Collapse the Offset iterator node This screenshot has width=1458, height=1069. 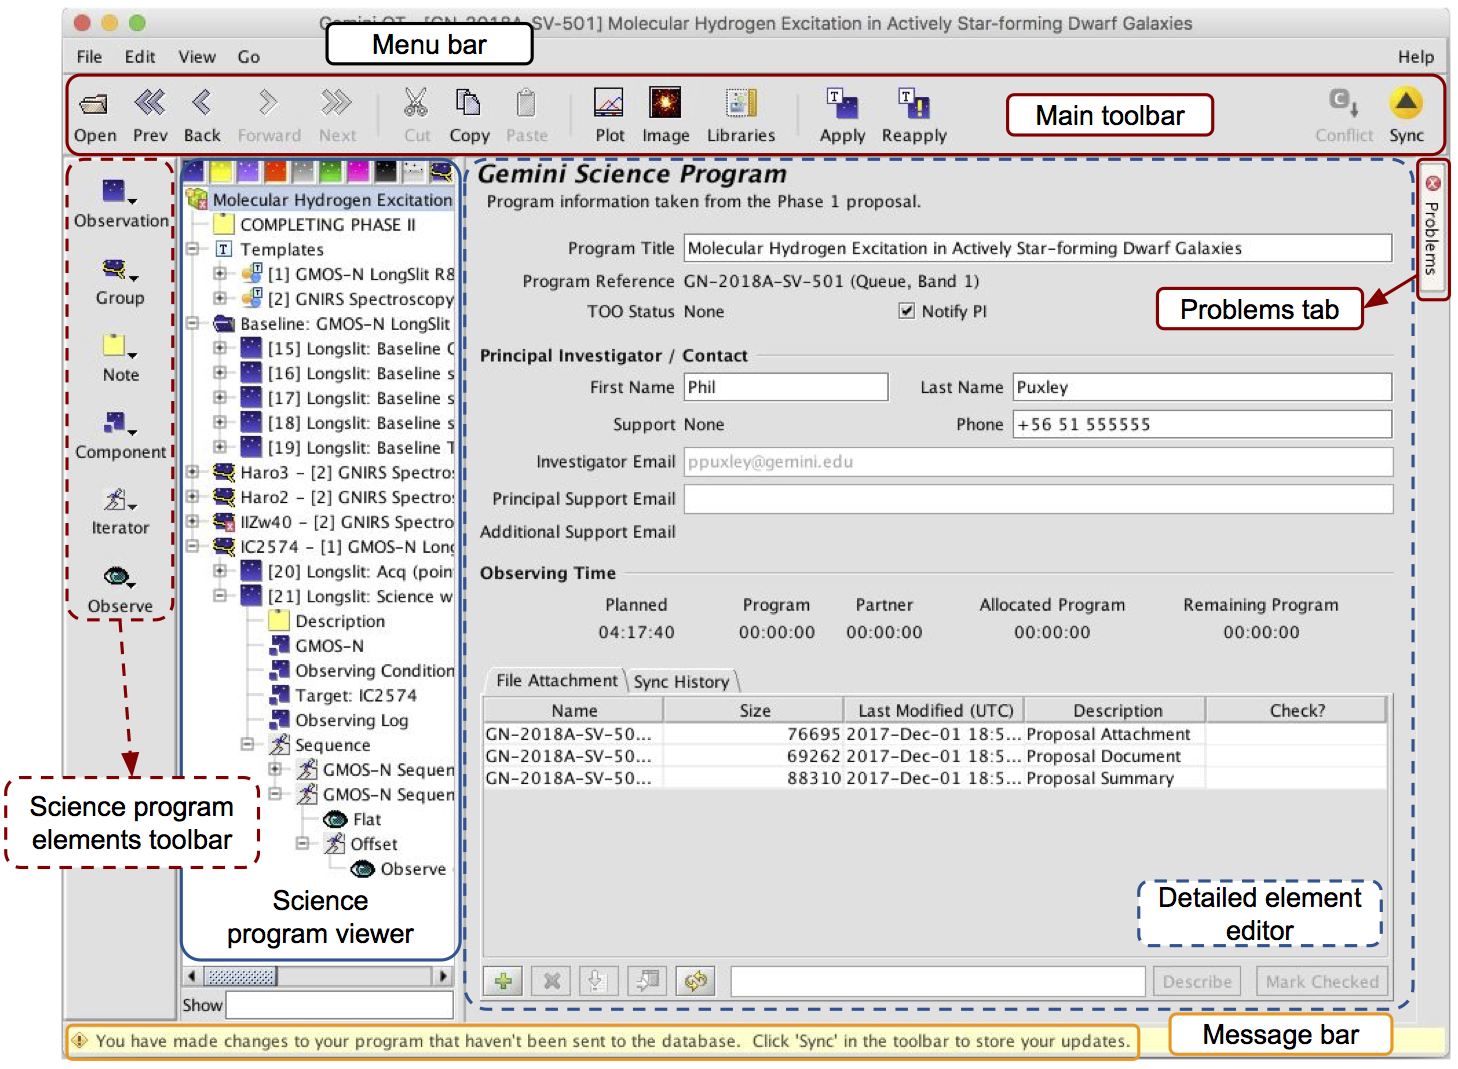302,843
